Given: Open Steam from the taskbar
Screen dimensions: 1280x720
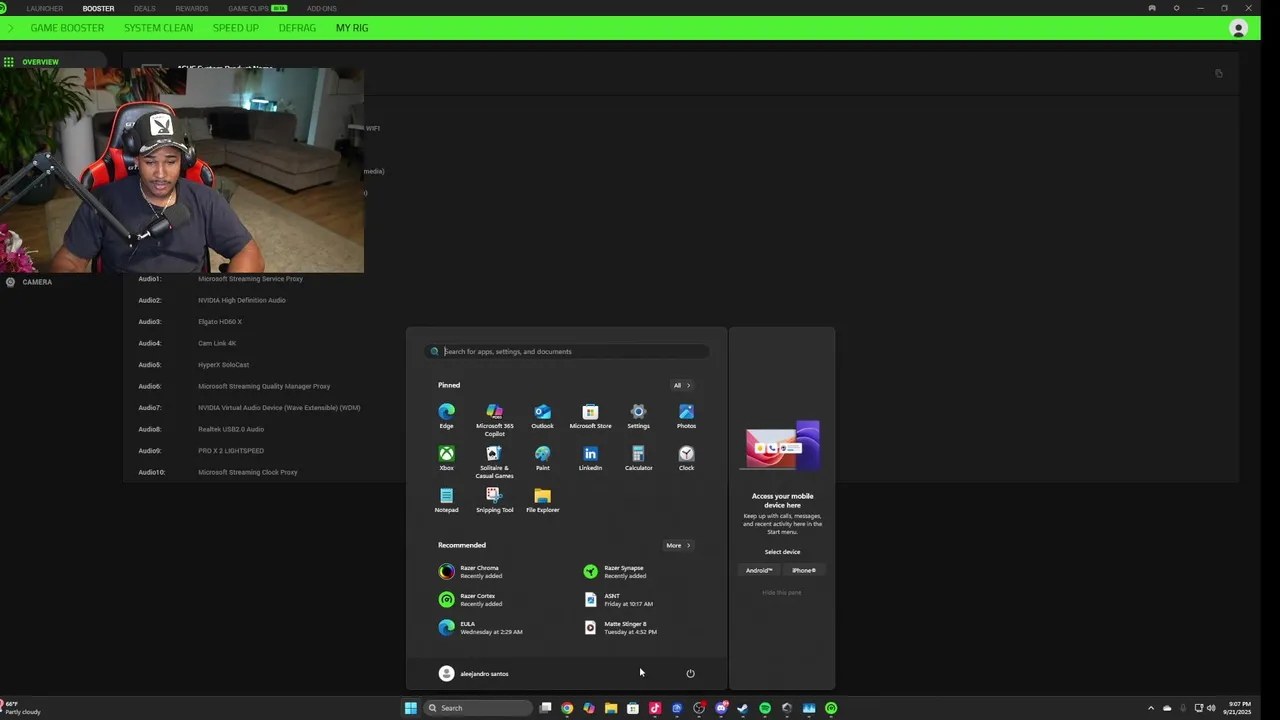Looking at the screenshot, I should [743, 708].
